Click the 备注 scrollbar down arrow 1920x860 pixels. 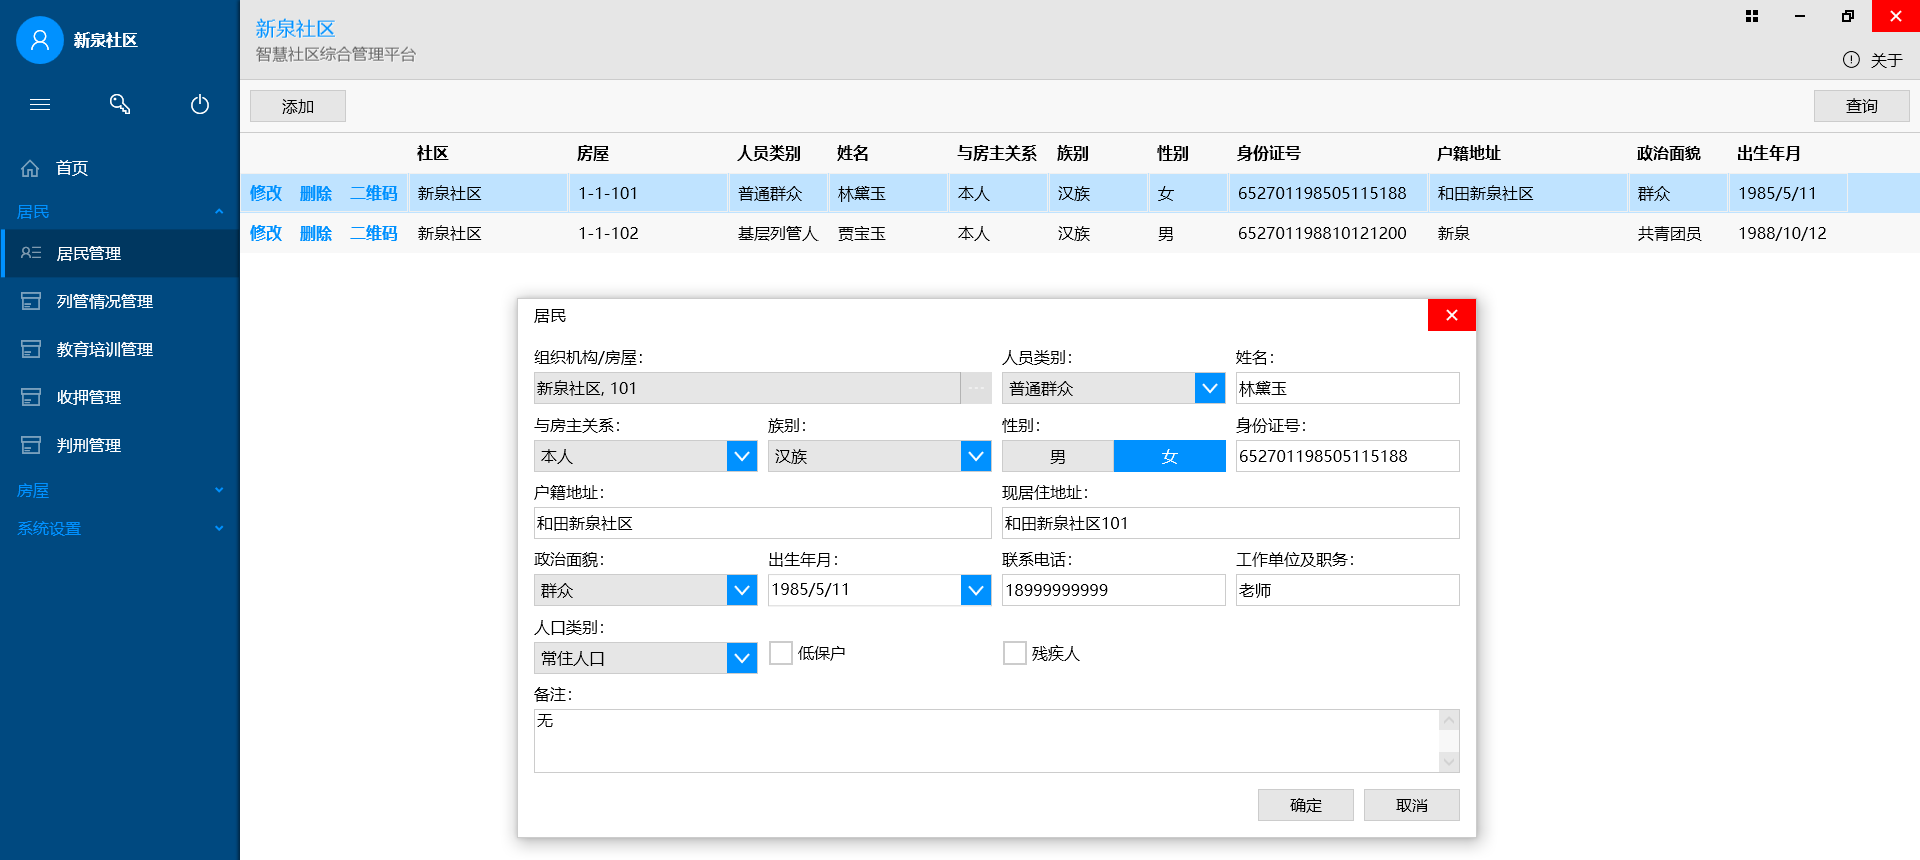click(x=1449, y=762)
